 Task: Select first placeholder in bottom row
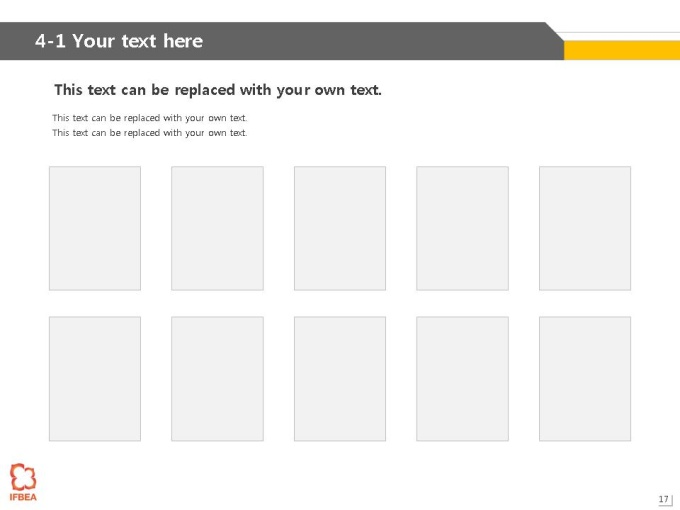pyautogui.click(x=95, y=379)
